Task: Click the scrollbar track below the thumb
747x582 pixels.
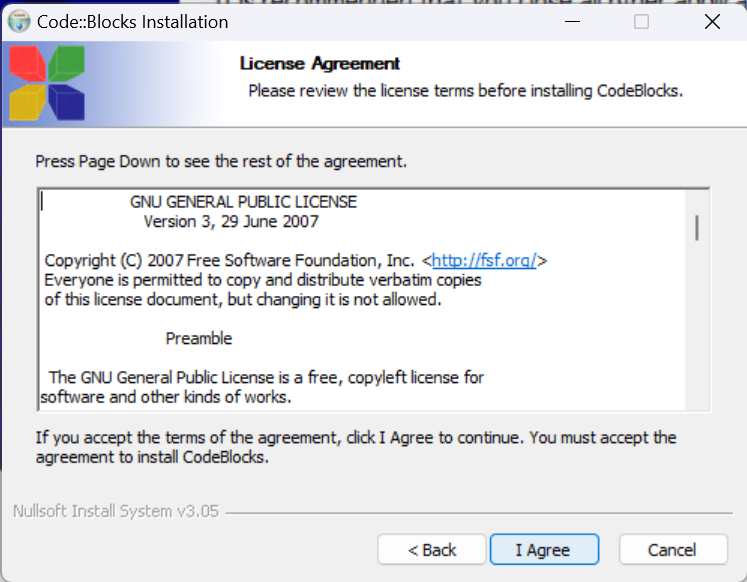Action: 697,324
